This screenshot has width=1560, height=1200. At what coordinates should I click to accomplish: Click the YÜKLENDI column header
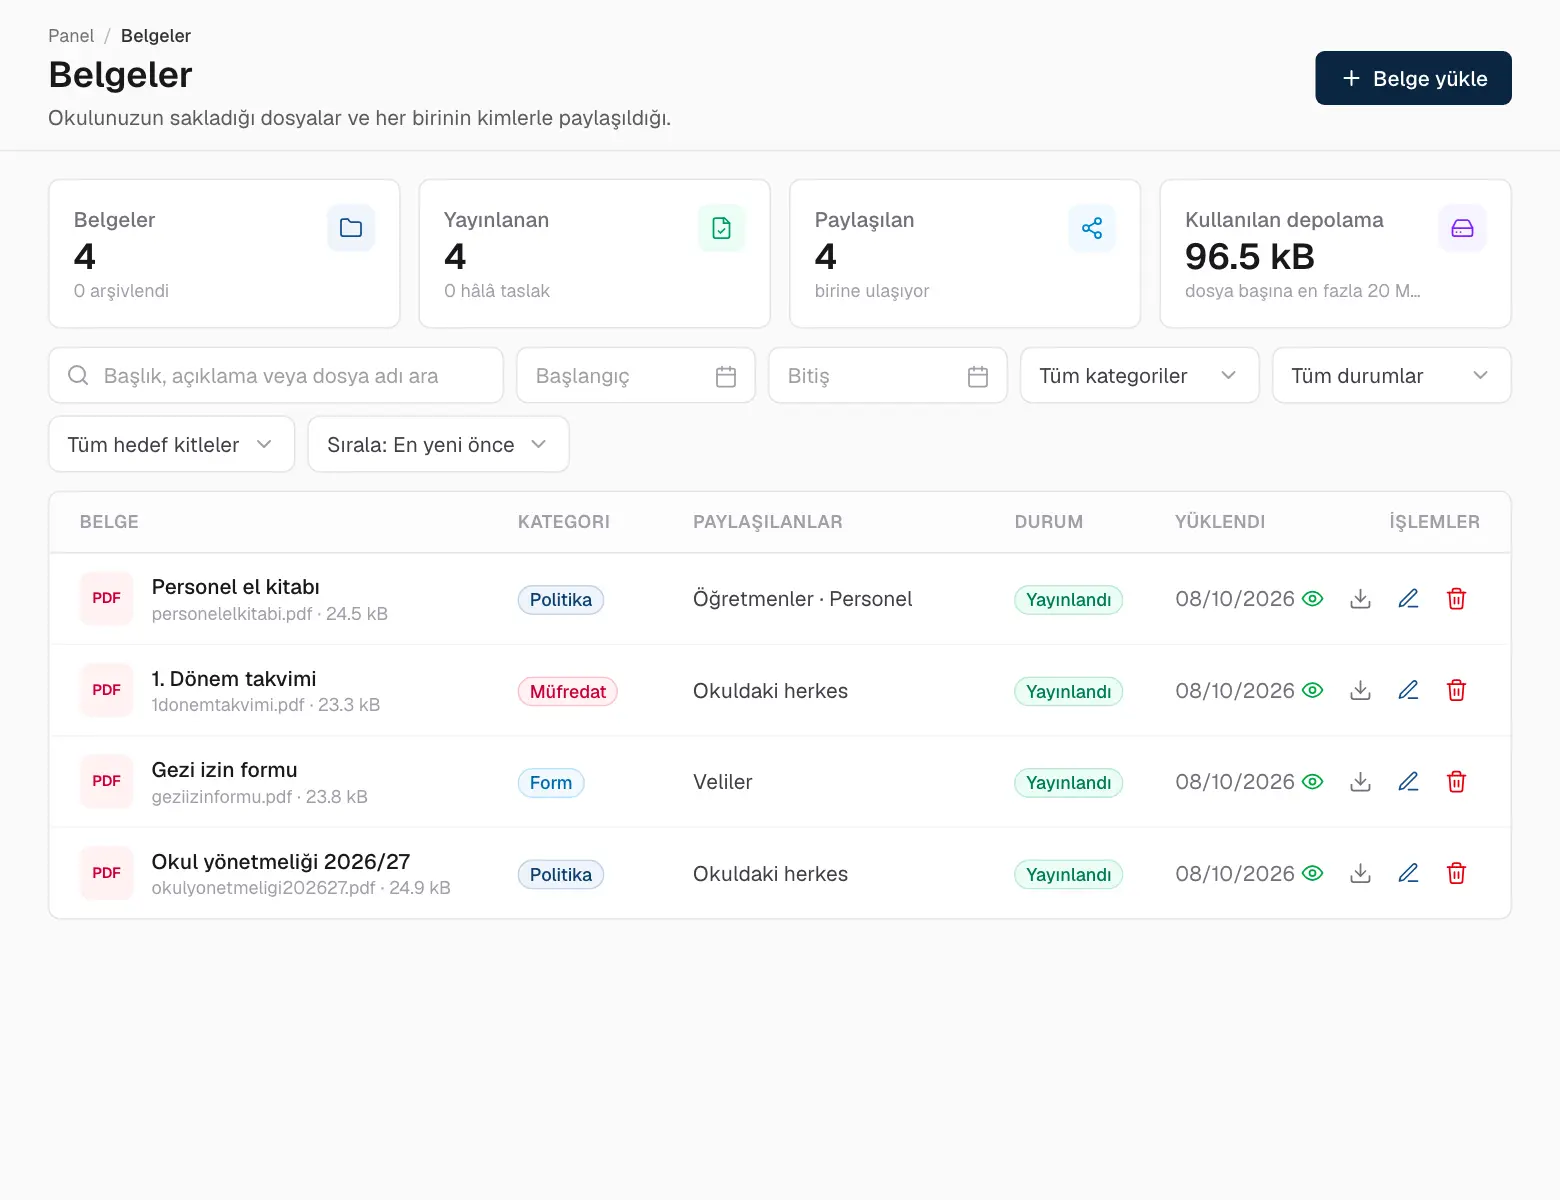click(1220, 522)
